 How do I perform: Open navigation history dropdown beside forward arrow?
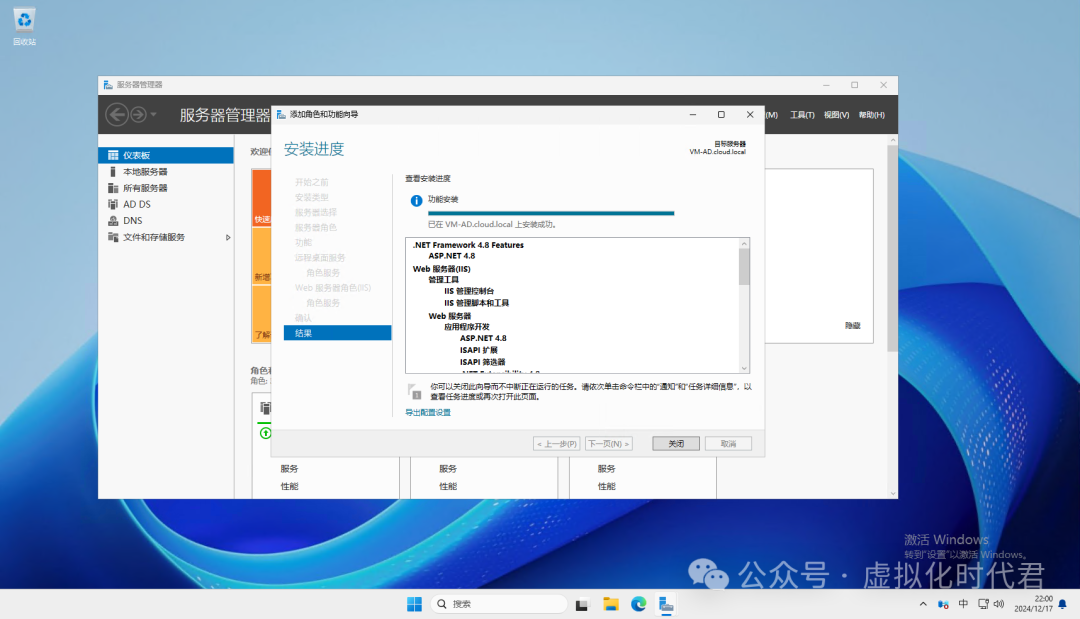click(153, 115)
